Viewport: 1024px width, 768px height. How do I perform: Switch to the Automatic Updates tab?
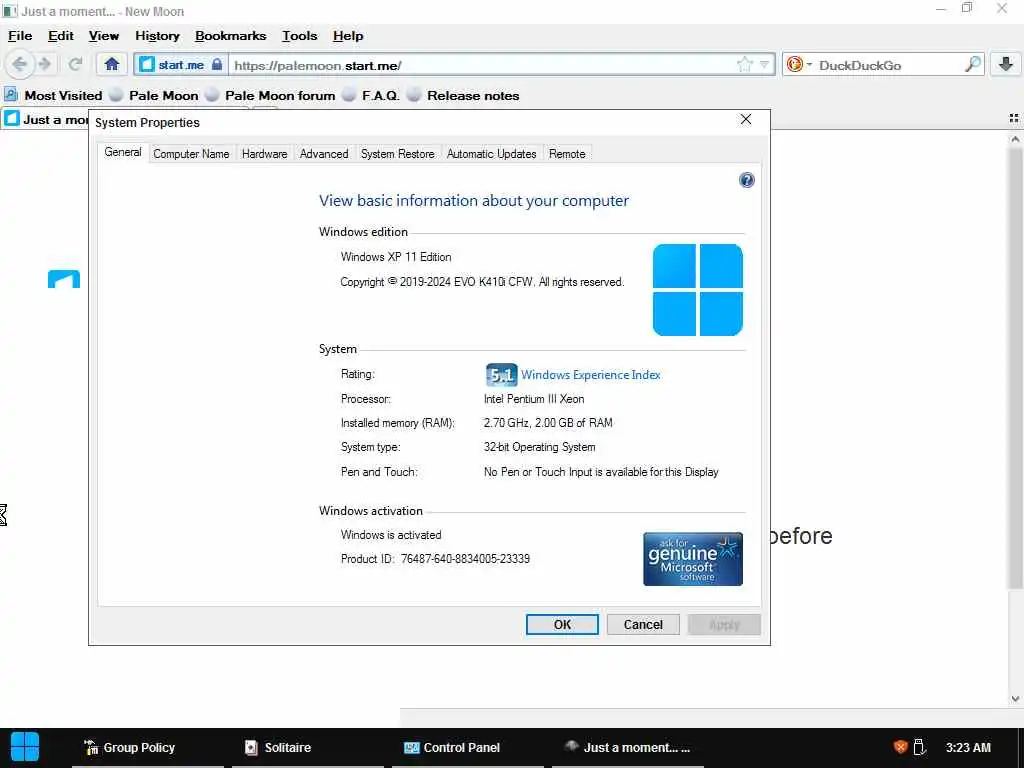pyautogui.click(x=492, y=154)
